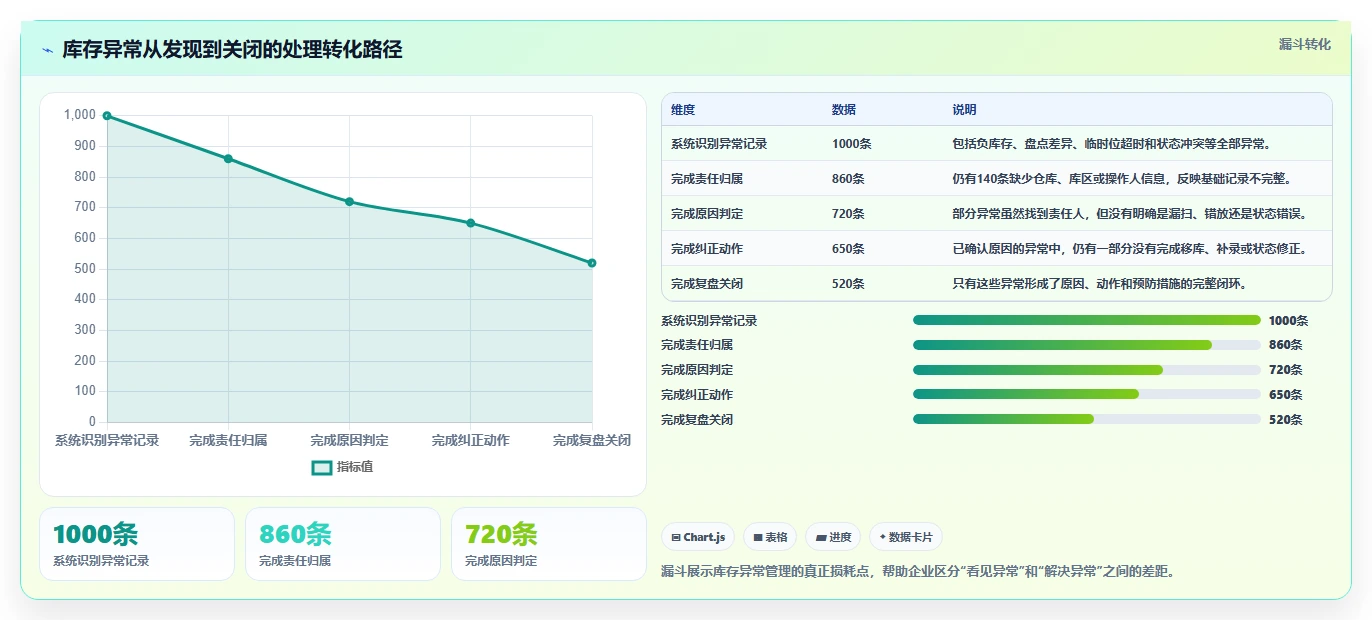
Task: Select the chart data point for 完成责任归属
Action: point(228,159)
